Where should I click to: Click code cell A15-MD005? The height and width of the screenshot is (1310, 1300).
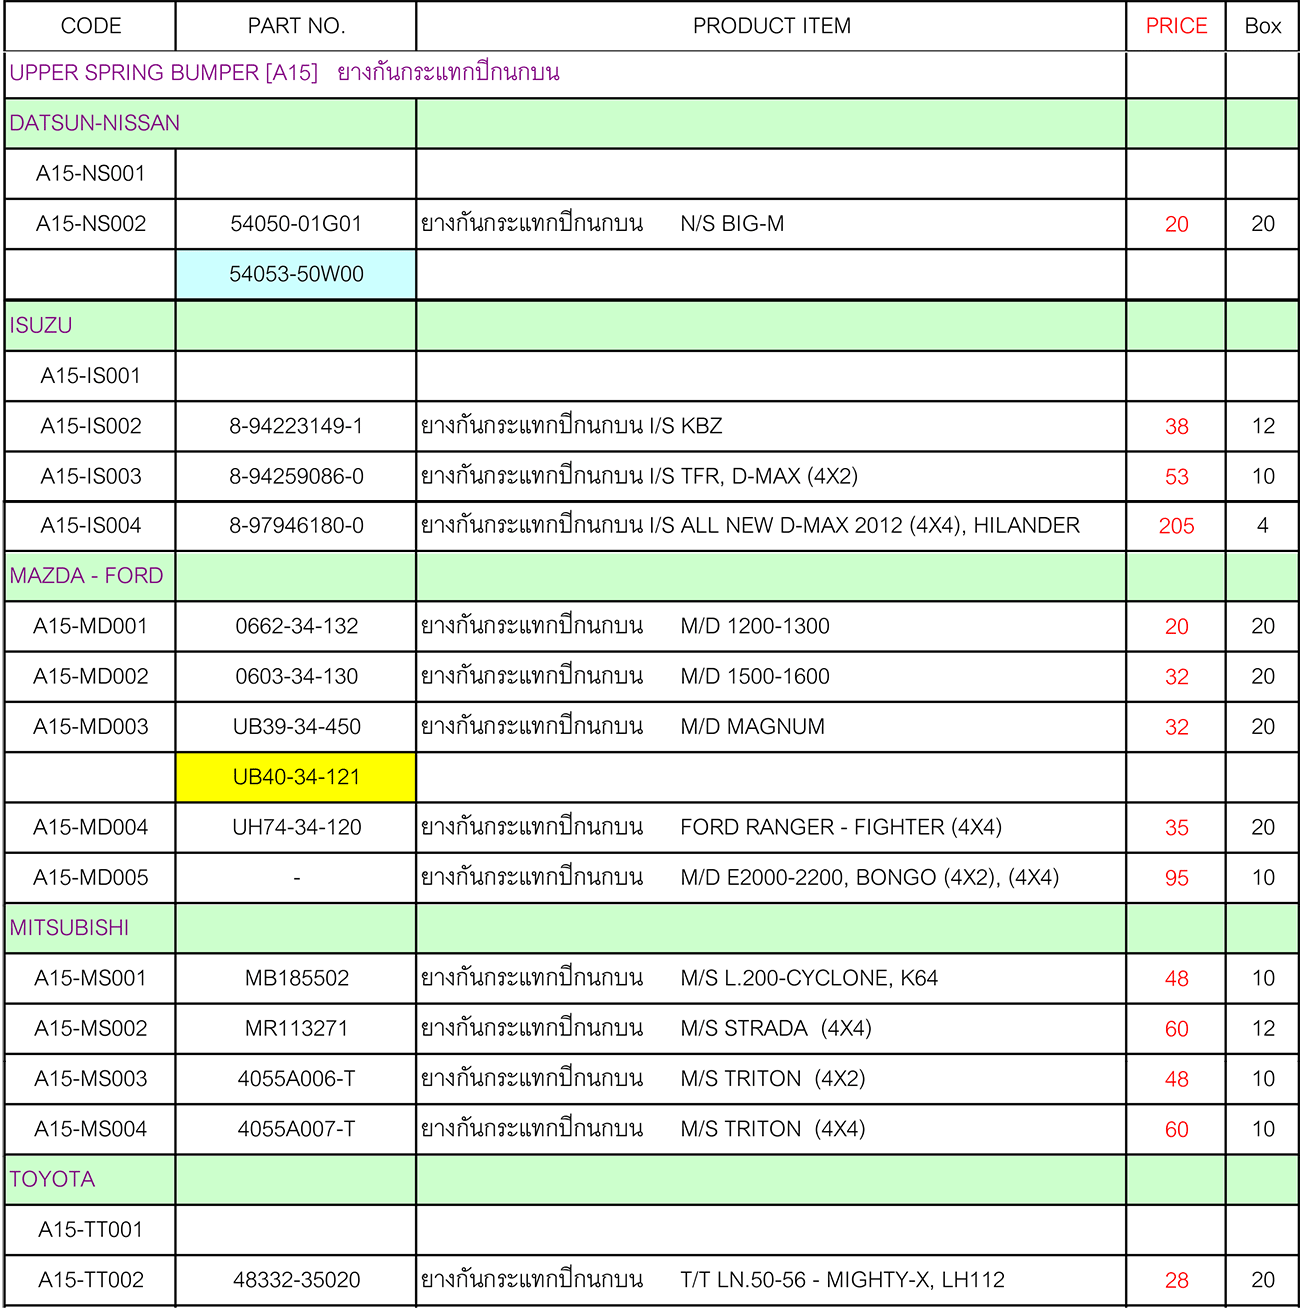pyautogui.click(x=91, y=878)
